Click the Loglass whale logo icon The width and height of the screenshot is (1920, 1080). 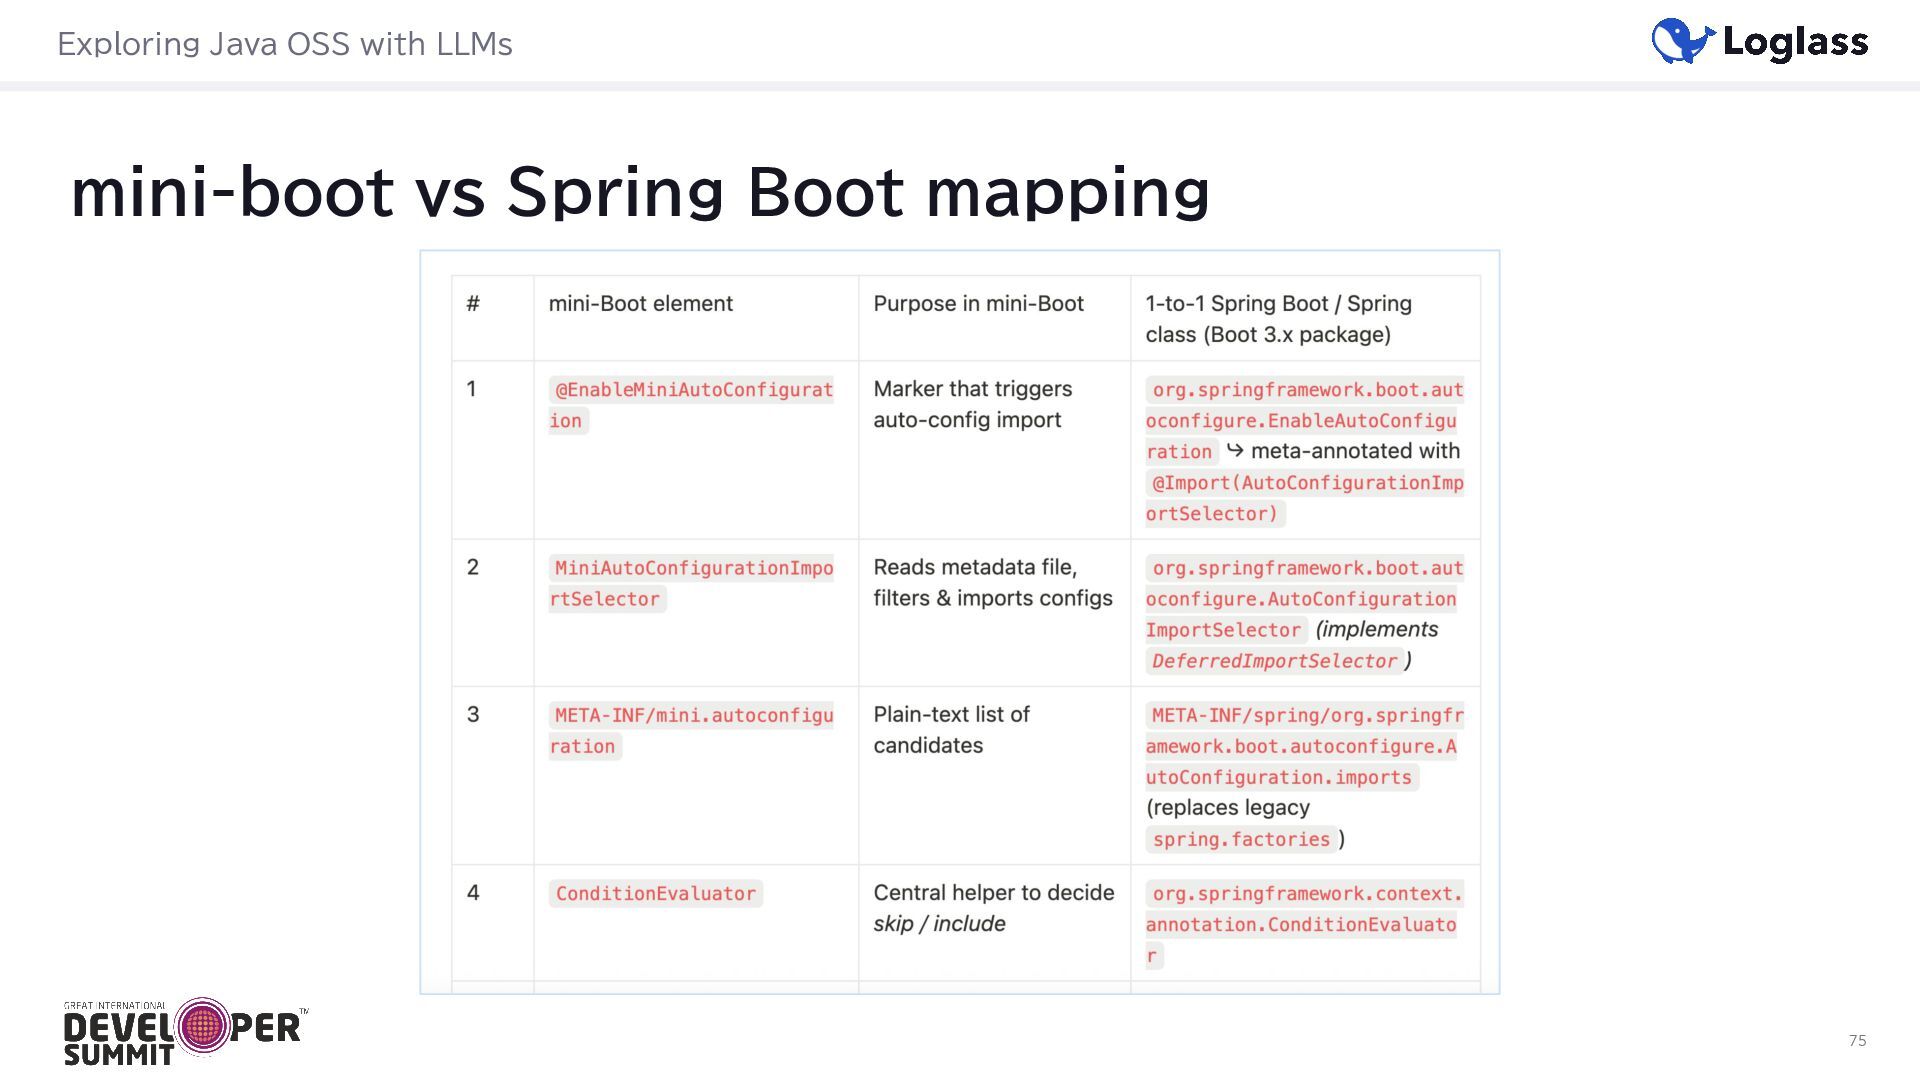click(1682, 41)
